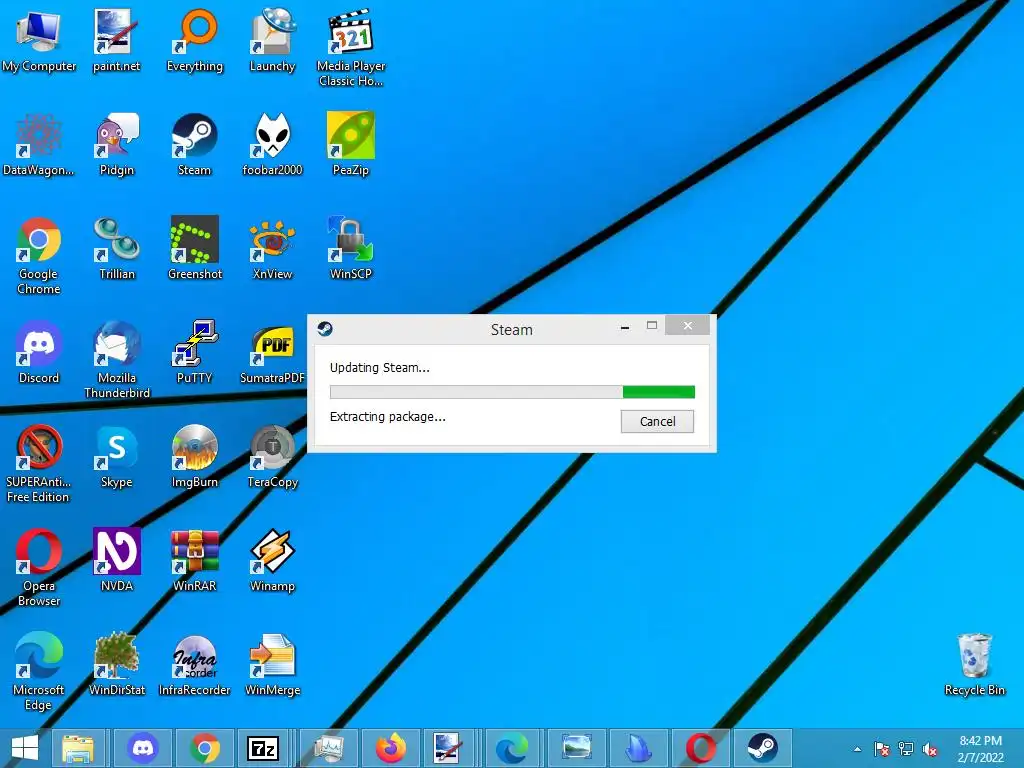Select the foobar2000 desktop shortcut
Screen dimensions: 1024x768
[272, 145]
